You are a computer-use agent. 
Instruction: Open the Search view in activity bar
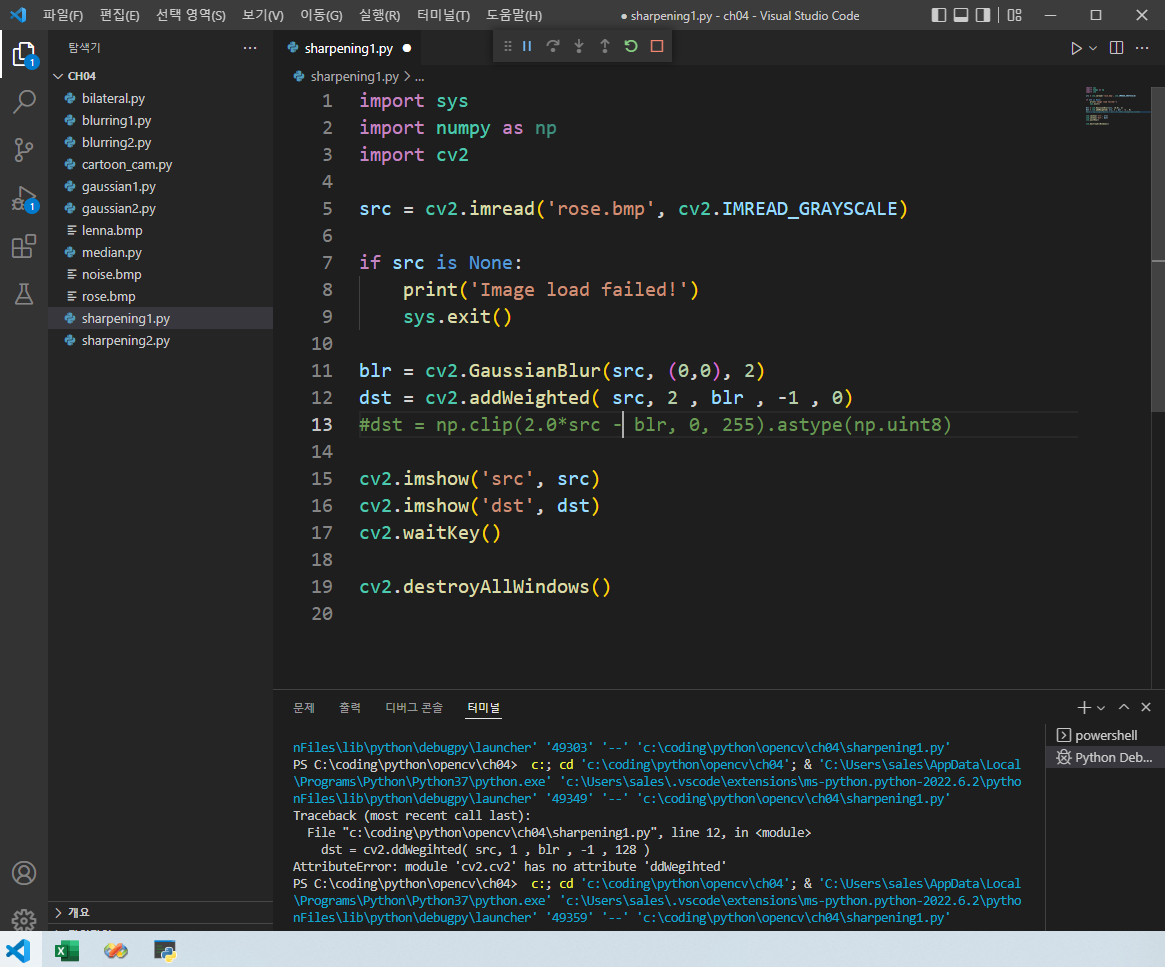[24, 101]
